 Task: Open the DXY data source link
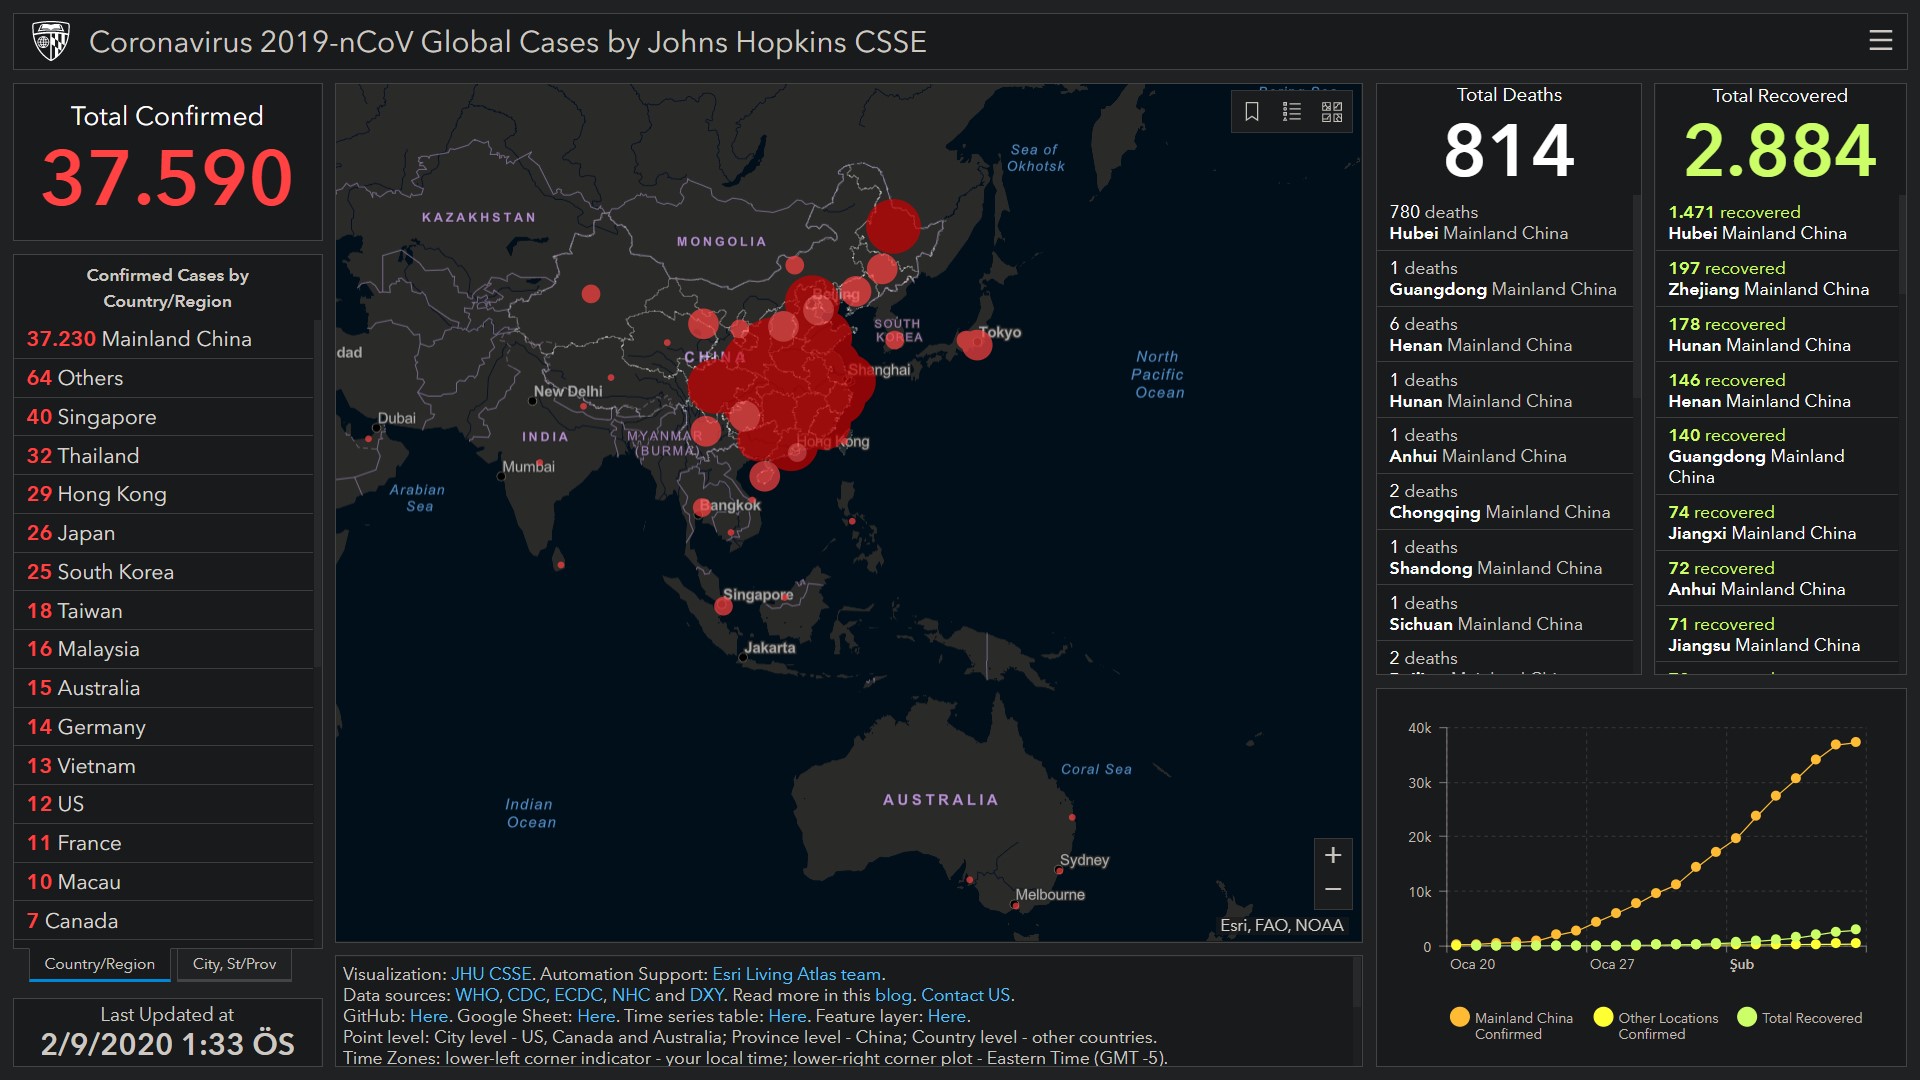pyautogui.click(x=706, y=995)
